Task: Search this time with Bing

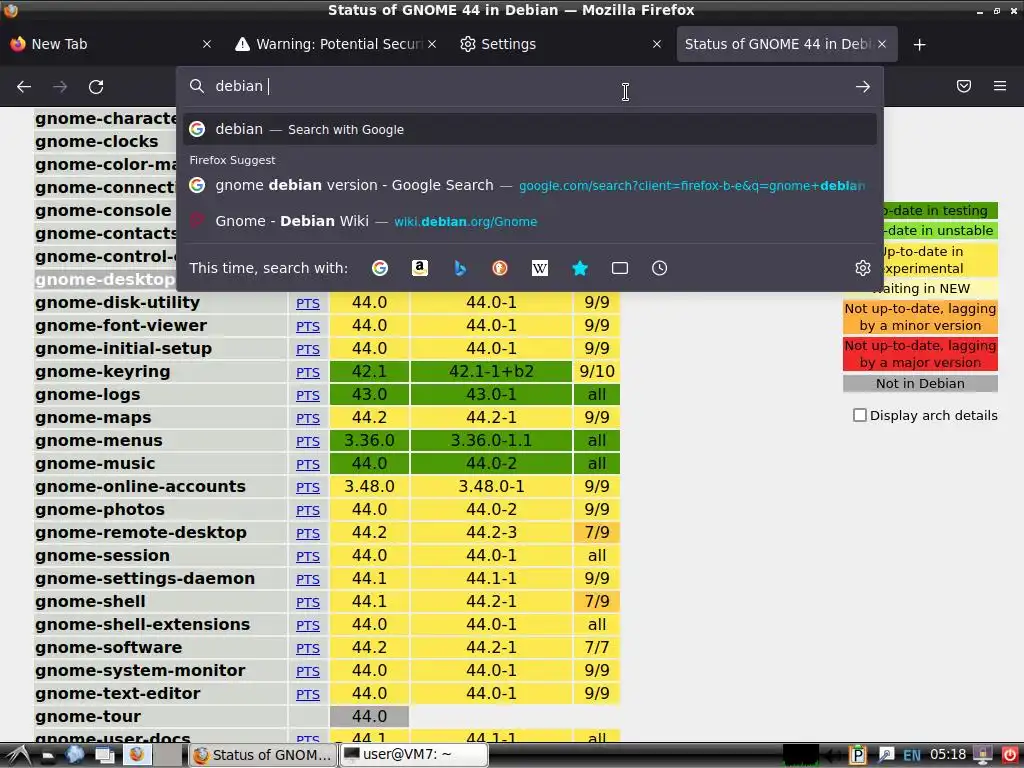Action: [x=460, y=268]
